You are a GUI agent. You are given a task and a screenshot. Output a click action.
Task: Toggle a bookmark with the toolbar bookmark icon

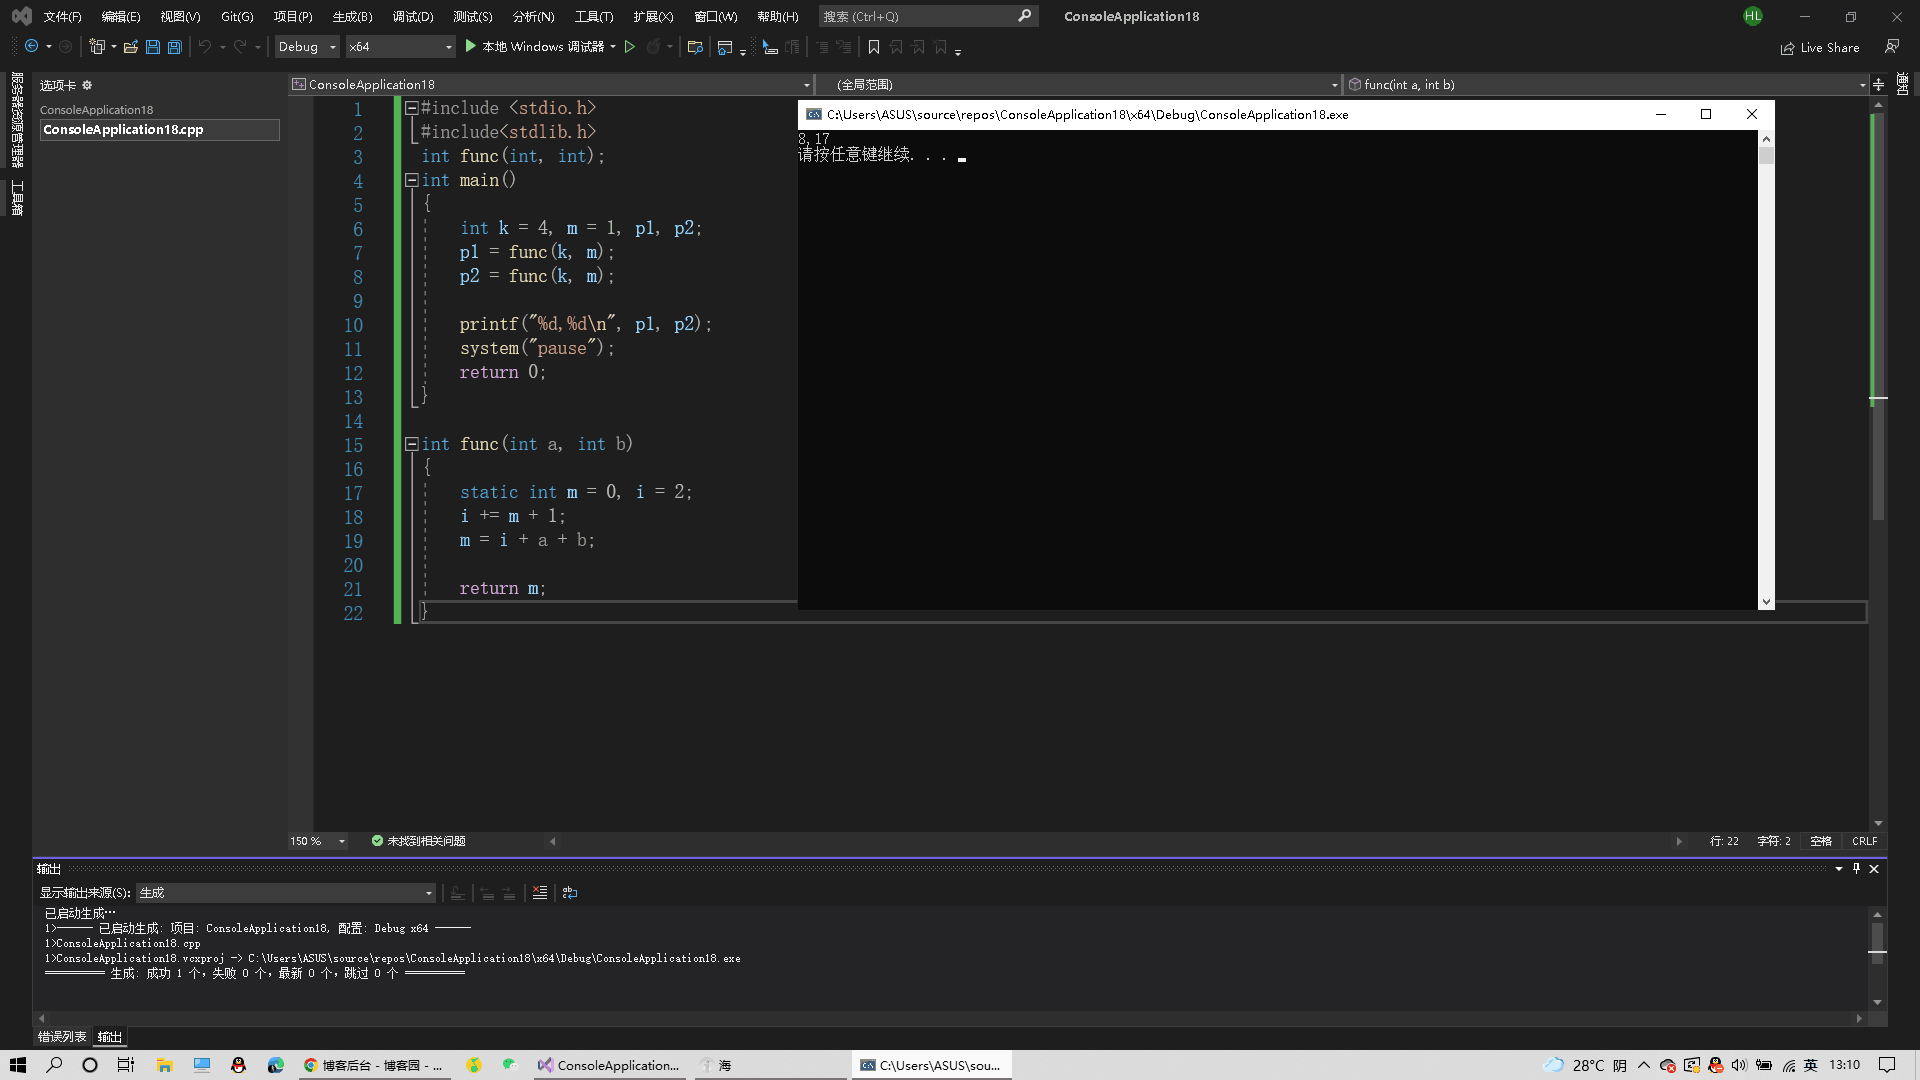click(873, 47)
